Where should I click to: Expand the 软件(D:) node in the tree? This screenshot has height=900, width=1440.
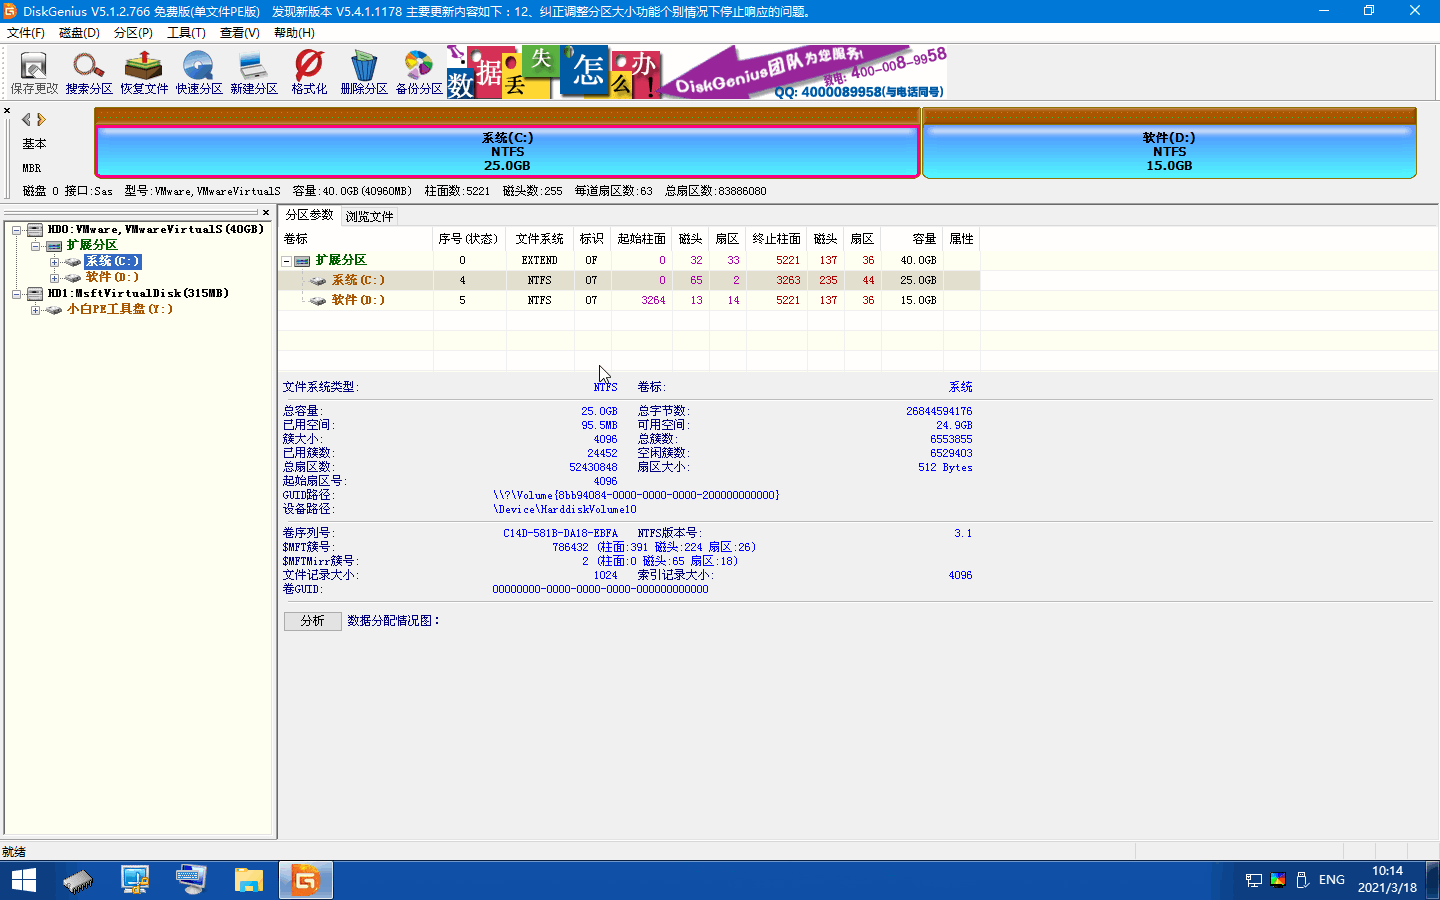point(54,278)
